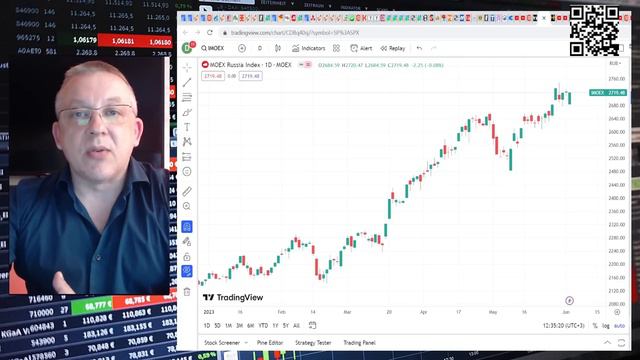Select the brush drawing tool
This screenshot has height=360, width=640.
187,112
